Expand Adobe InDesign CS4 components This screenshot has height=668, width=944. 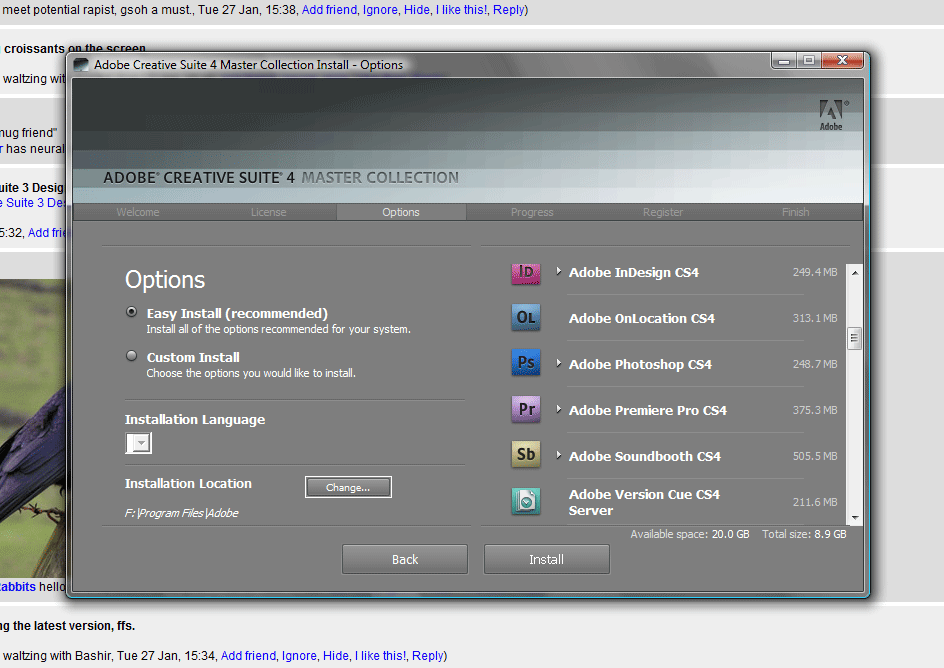559,271
